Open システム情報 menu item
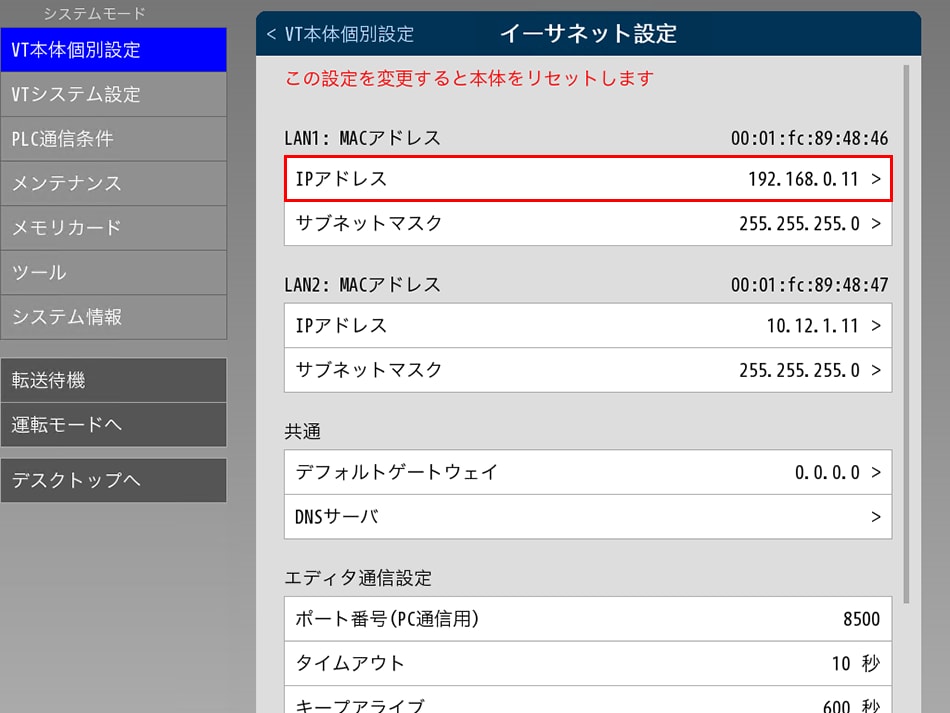The height and width of the screenshot is (713, 950). tap(113, 317)
